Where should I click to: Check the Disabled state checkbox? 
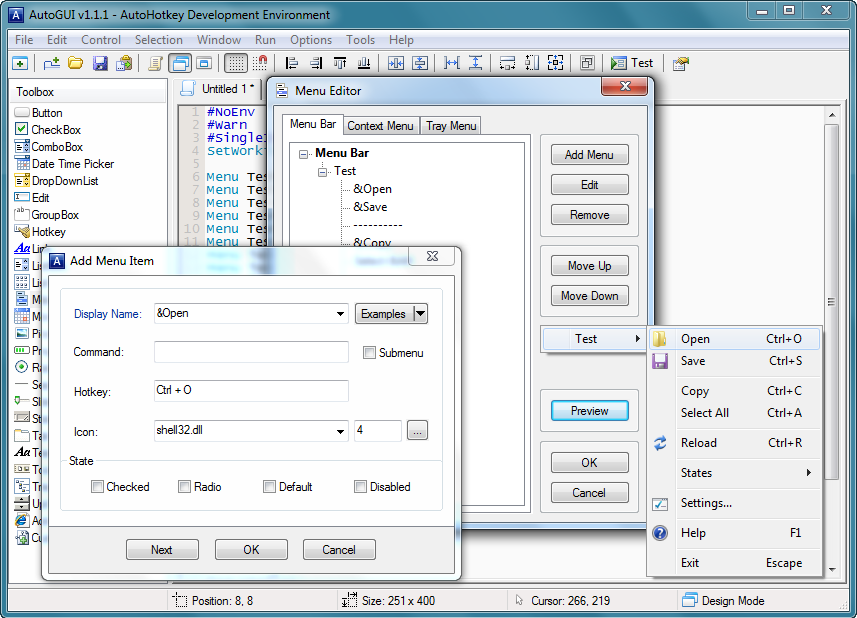[x=360, y=486]
